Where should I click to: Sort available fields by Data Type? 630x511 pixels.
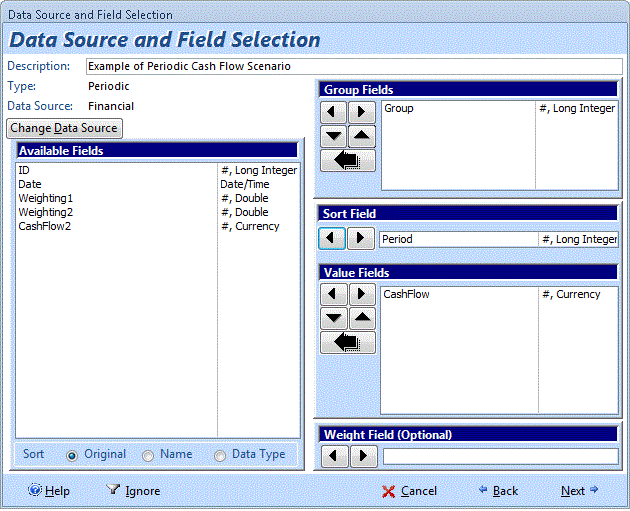pyautogui.click(x=220, y=456)
